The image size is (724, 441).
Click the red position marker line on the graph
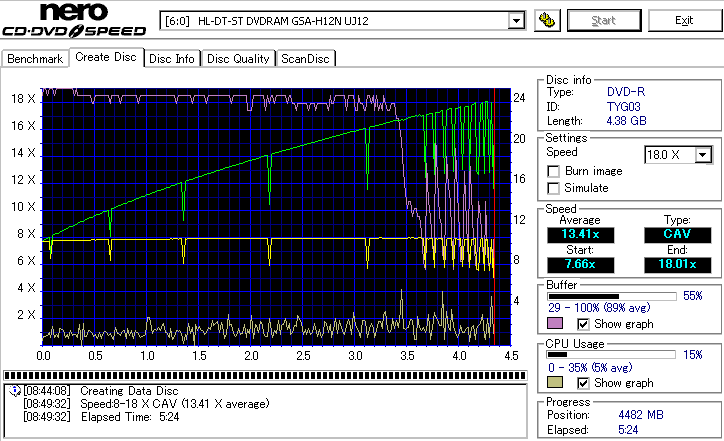495,217
